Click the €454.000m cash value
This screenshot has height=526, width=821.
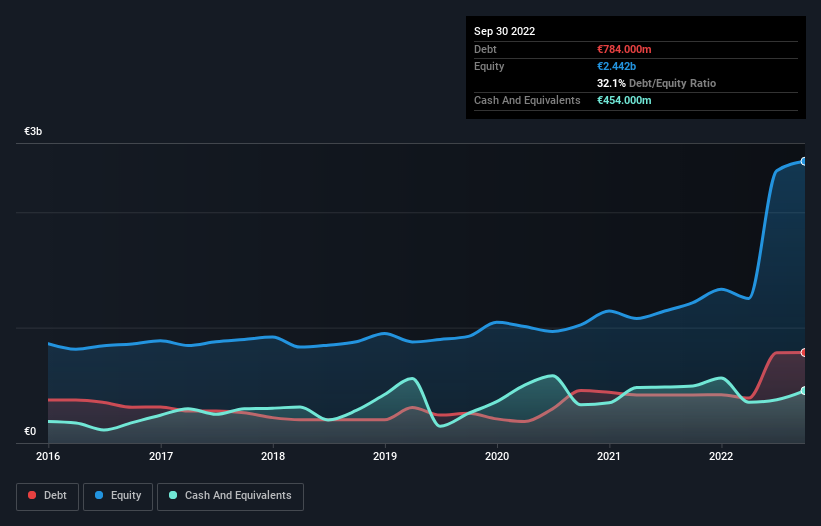pos(624,100)
